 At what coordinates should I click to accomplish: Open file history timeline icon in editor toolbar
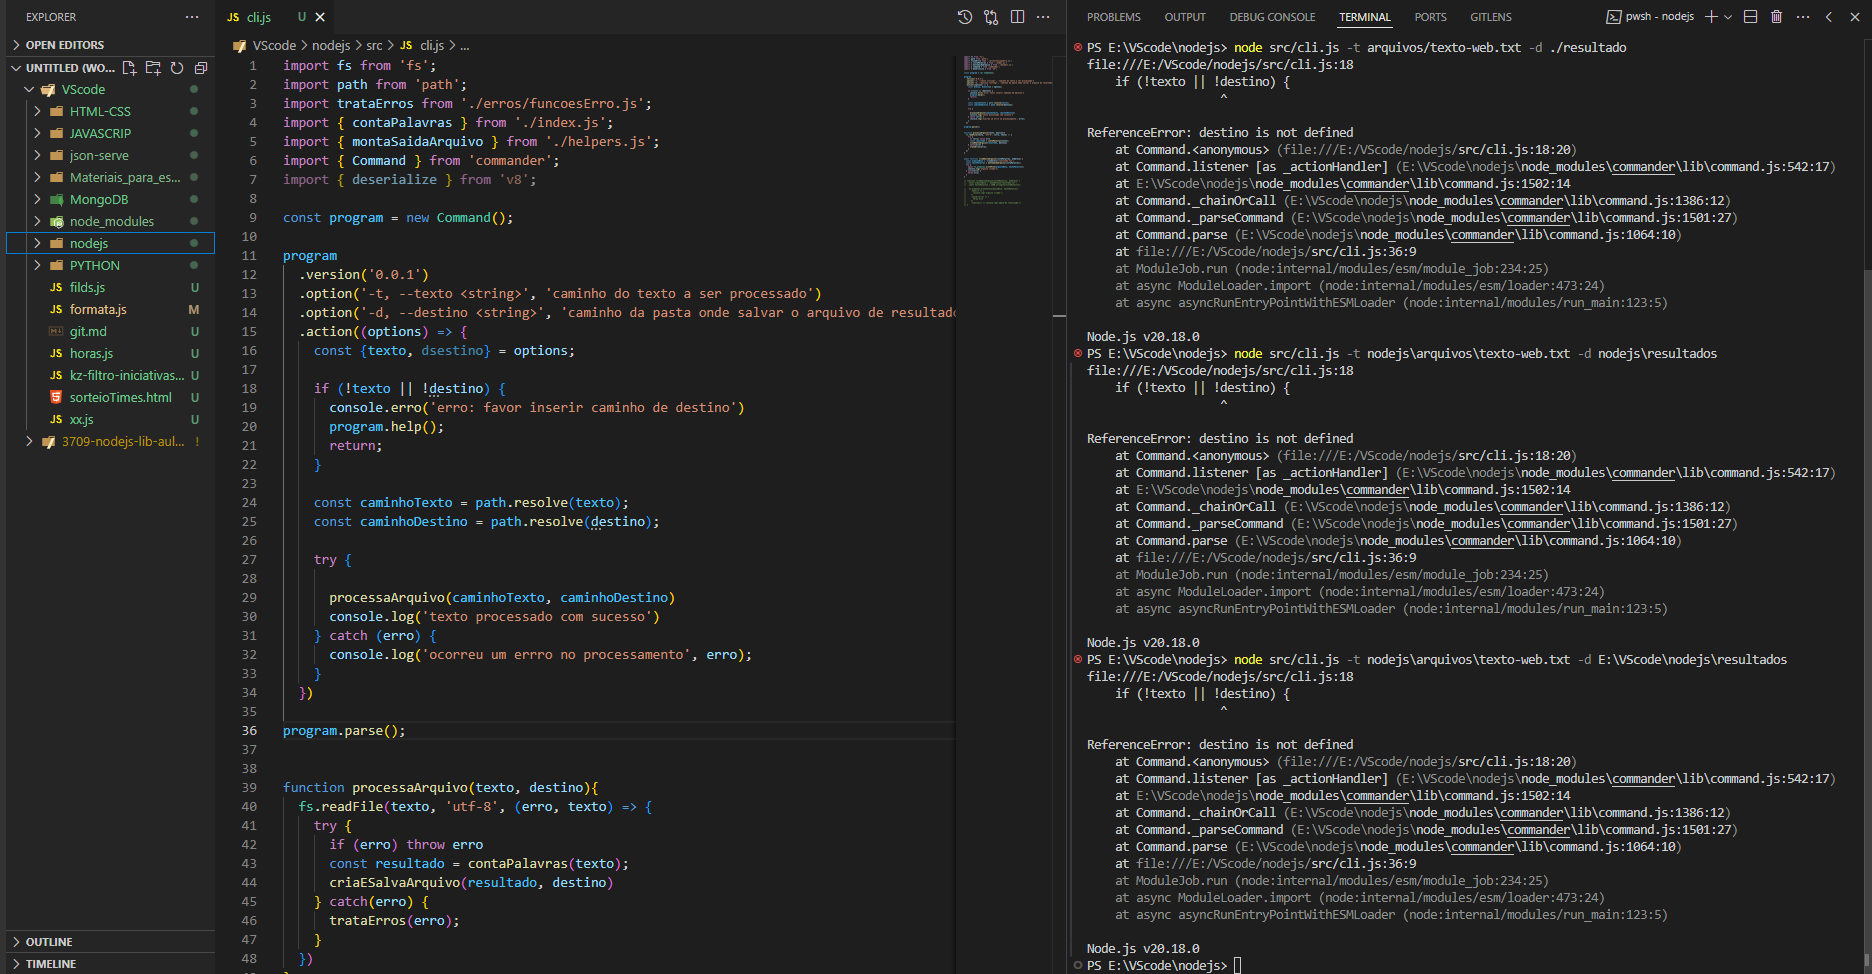pyautogui.click(x=965, y=17)
